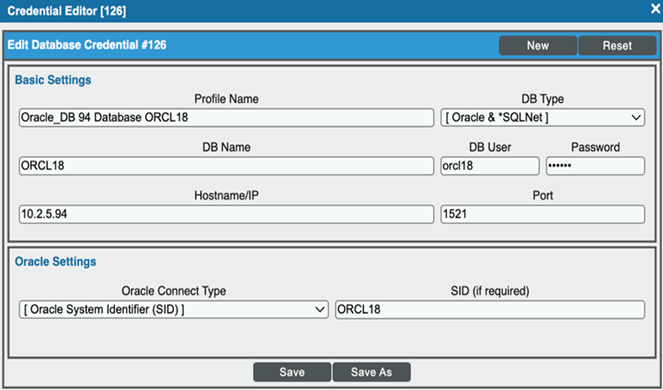Select the SID (if required) field
Screen dimensions: 663x390
(490, 310)
